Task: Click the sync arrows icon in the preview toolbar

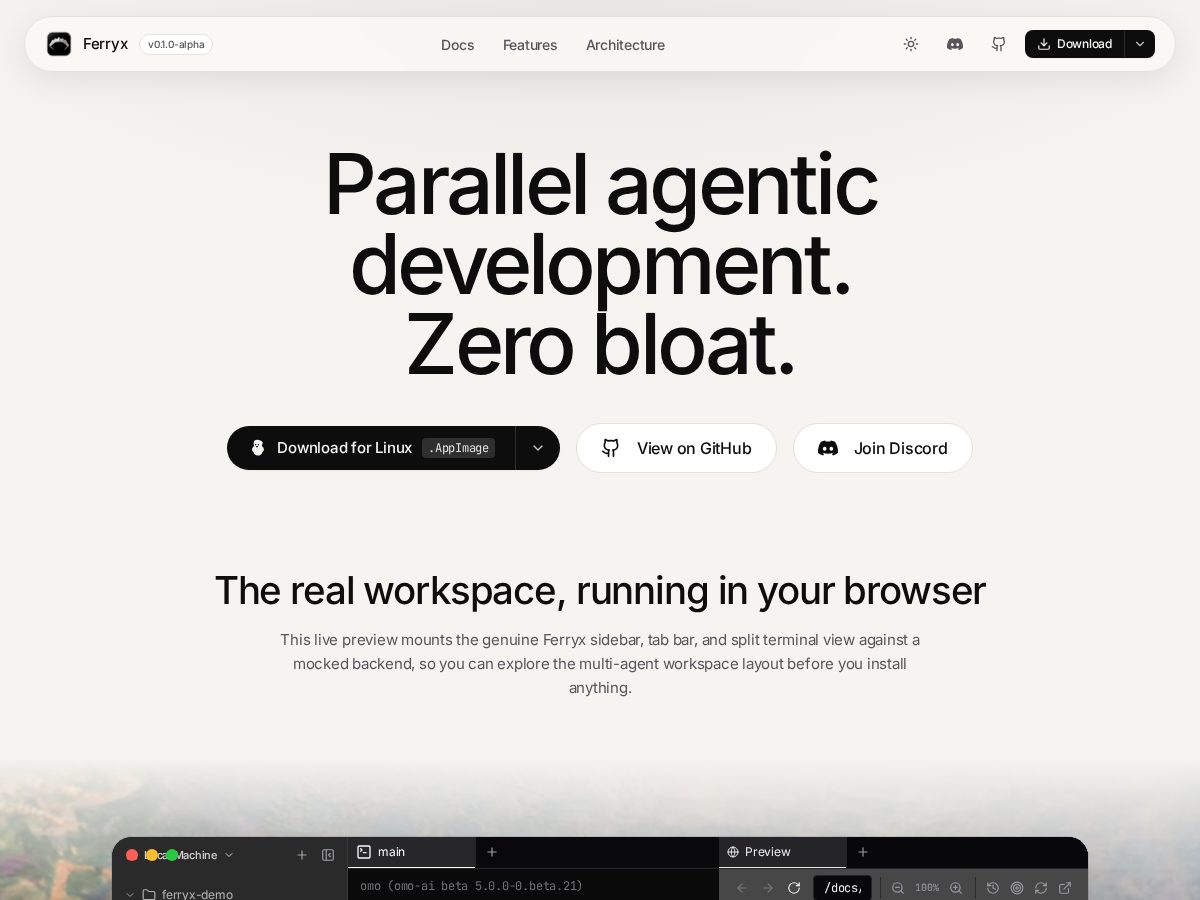Action: coord(1041,888)
